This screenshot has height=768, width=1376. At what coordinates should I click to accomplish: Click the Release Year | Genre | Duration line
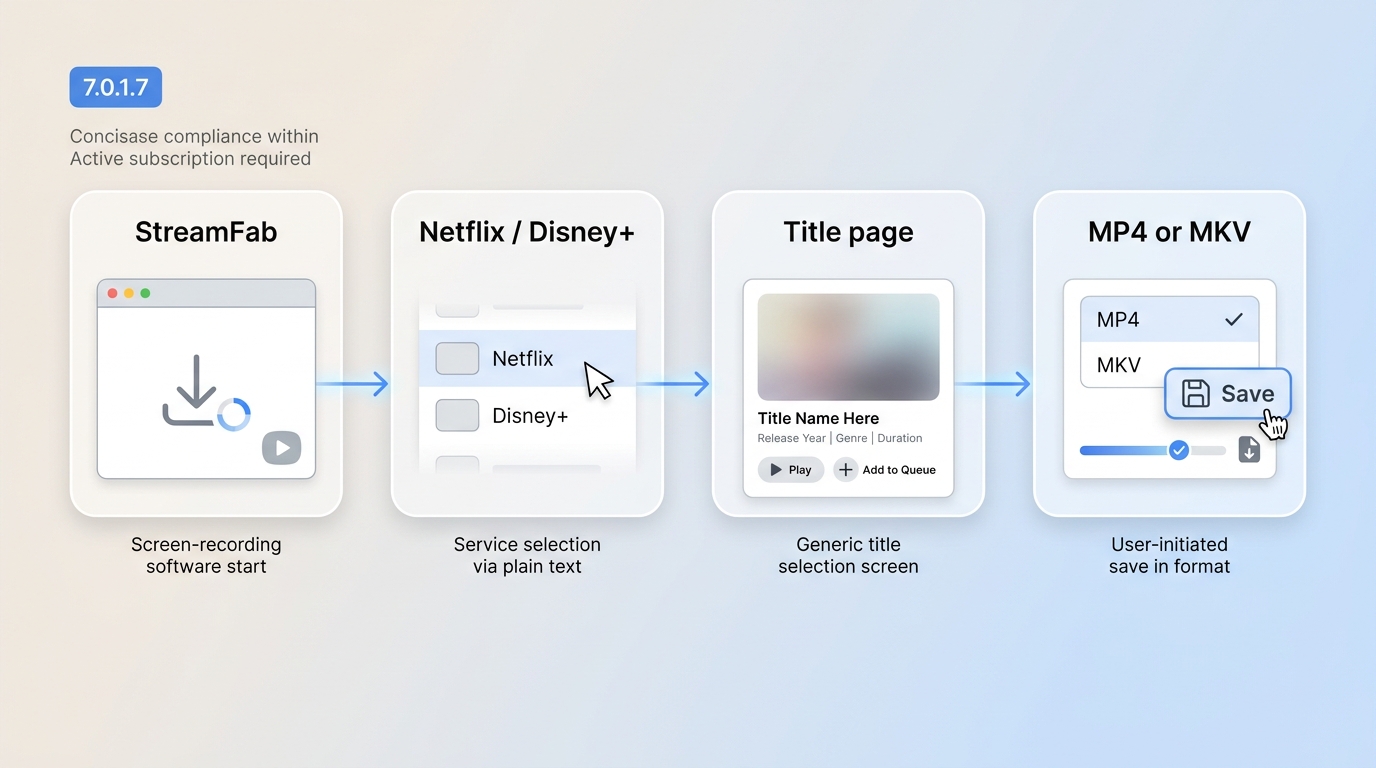click(x=840, y=438)
